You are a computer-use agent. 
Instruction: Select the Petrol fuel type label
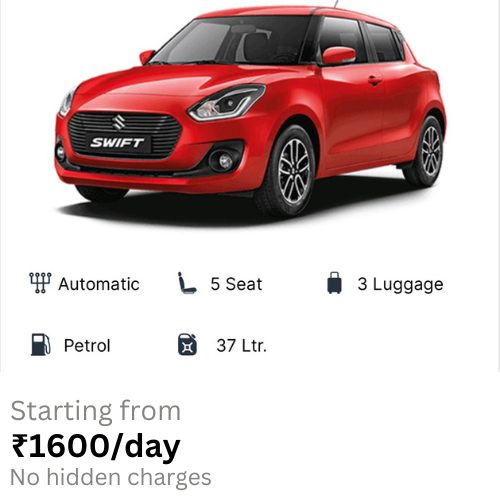tap(87, 346)
